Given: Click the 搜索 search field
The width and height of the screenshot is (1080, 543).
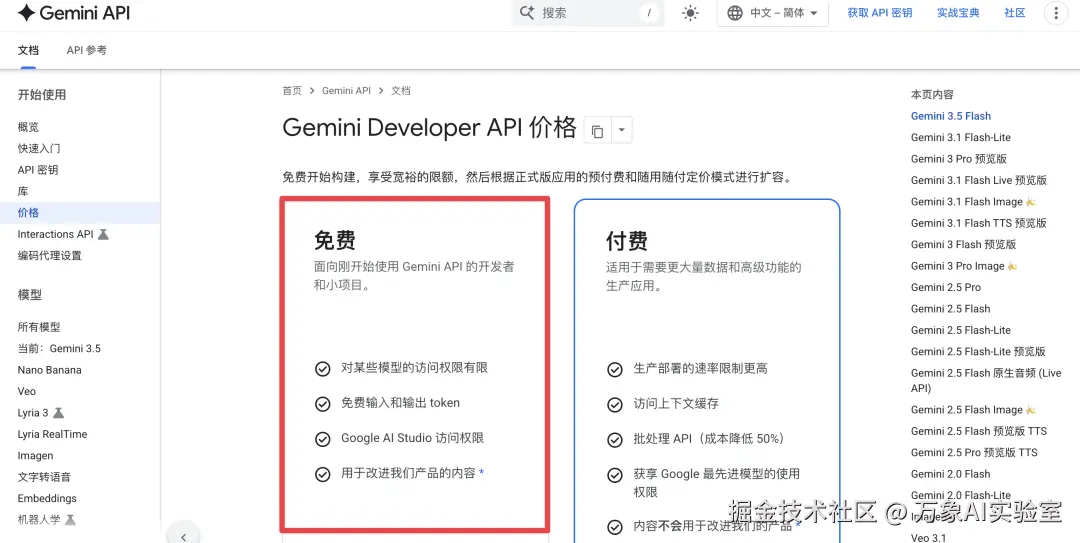Looking at the screenshot, I should point(588,13).
